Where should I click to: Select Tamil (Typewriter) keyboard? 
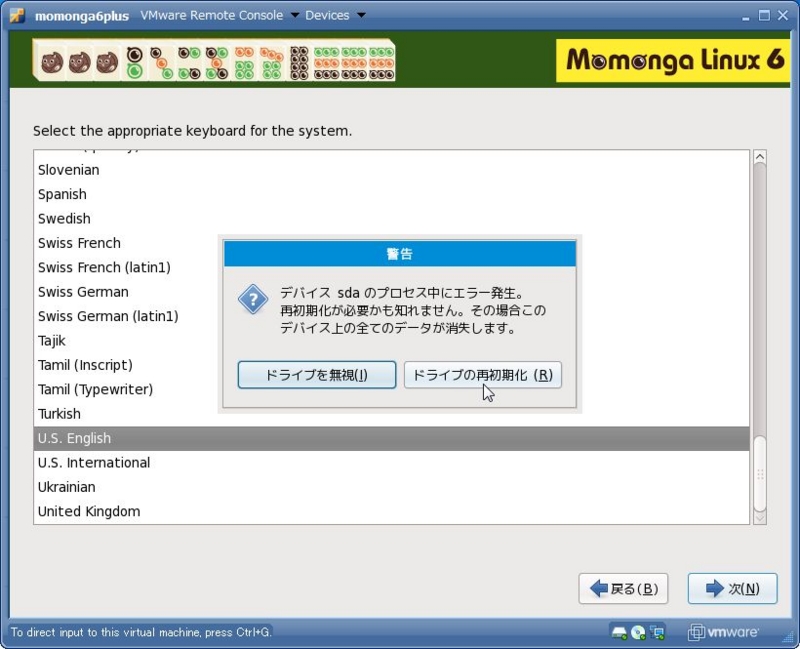click(x=126, y=390)
